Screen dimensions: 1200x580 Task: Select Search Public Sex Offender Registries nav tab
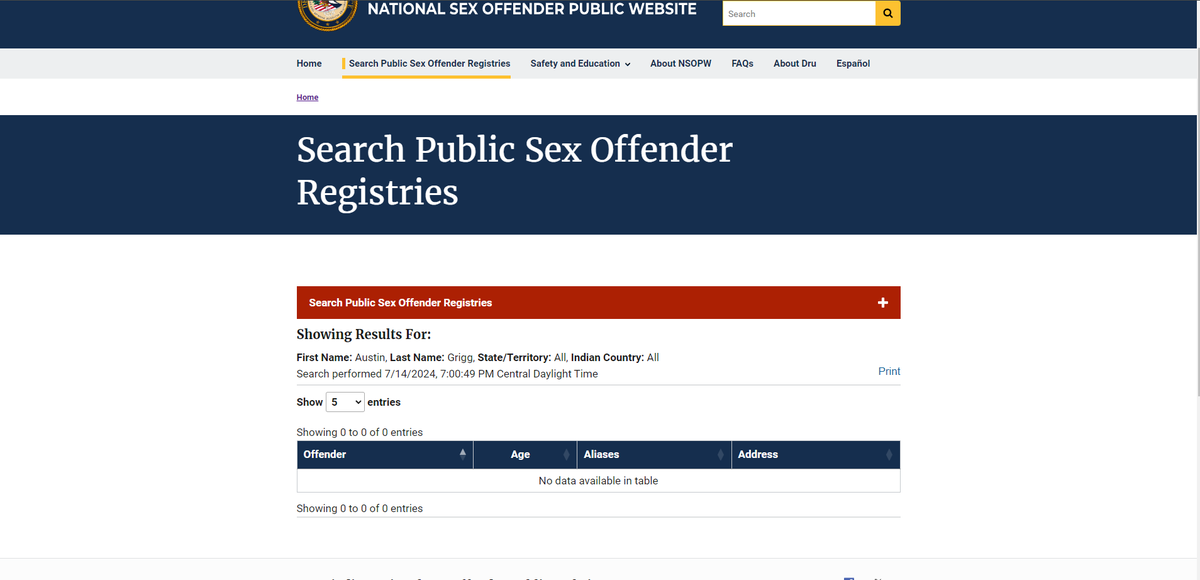pos(429,64)
